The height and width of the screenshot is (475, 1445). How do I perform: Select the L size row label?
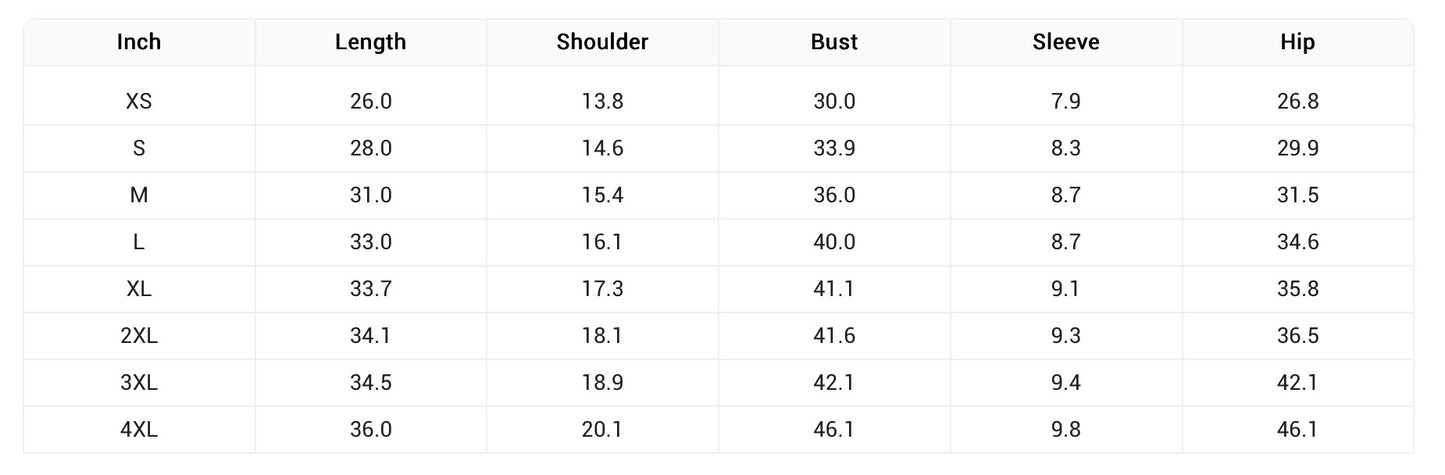(x=139, y=242)
